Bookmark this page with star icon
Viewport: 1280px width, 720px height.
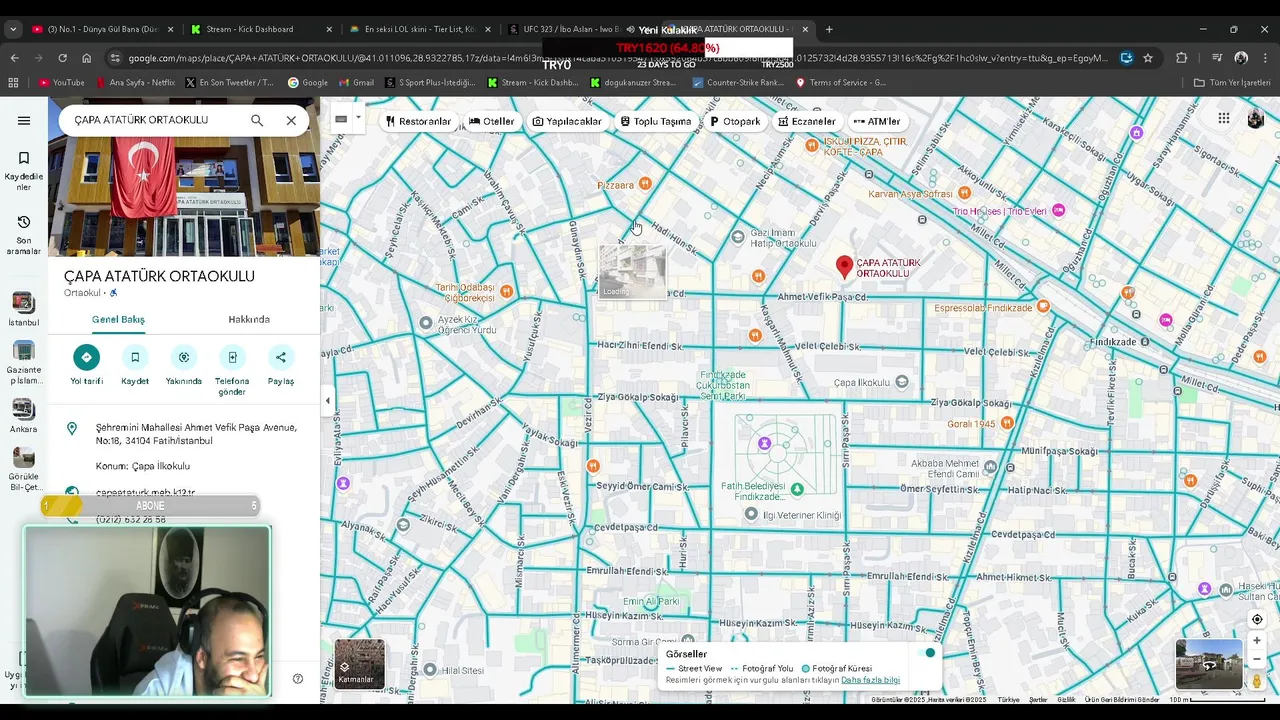click(x=1148, y=58)
